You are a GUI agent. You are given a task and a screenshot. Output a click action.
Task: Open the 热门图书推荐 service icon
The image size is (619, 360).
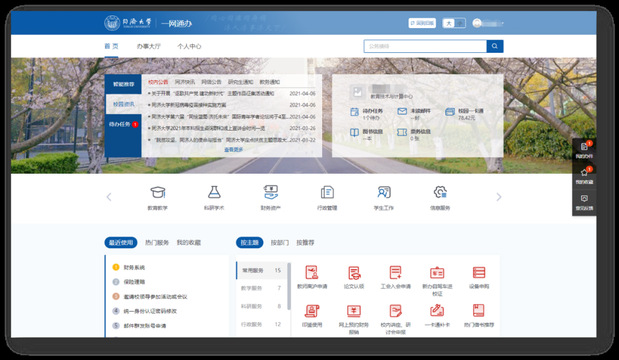click(x=479, y=311)
